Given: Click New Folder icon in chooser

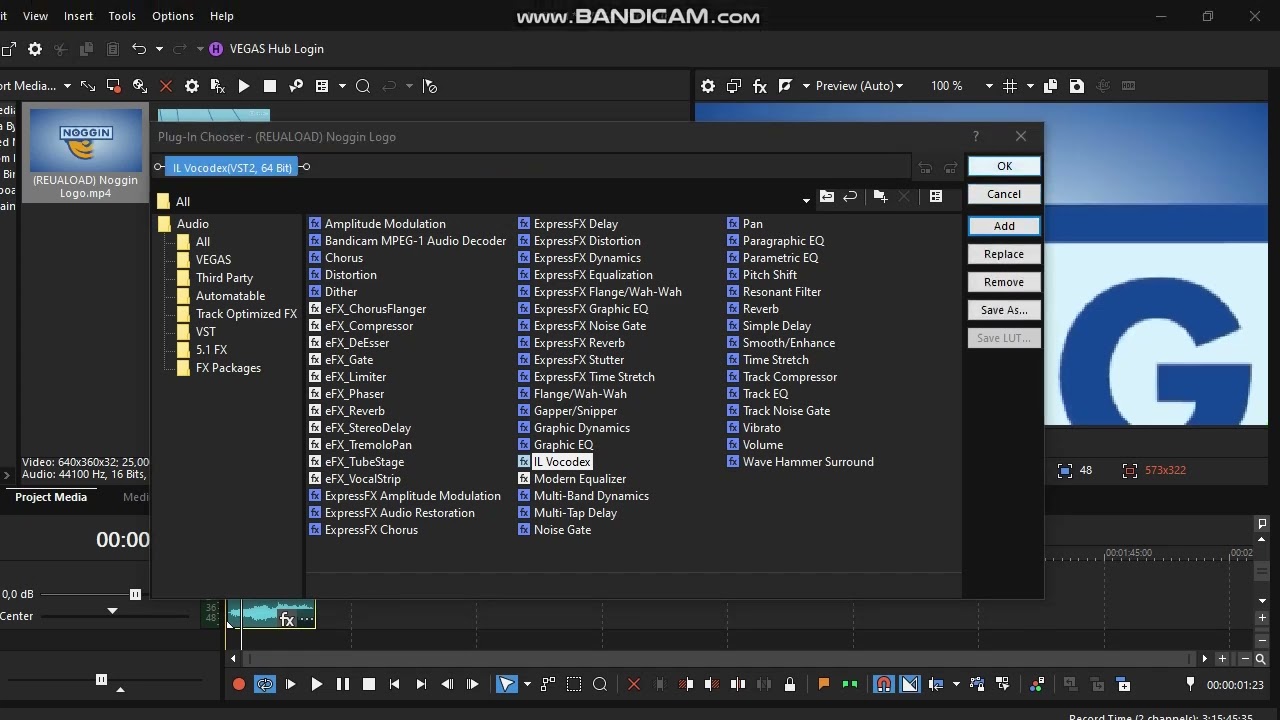Looking at the screenshot, I should [880, 197].
